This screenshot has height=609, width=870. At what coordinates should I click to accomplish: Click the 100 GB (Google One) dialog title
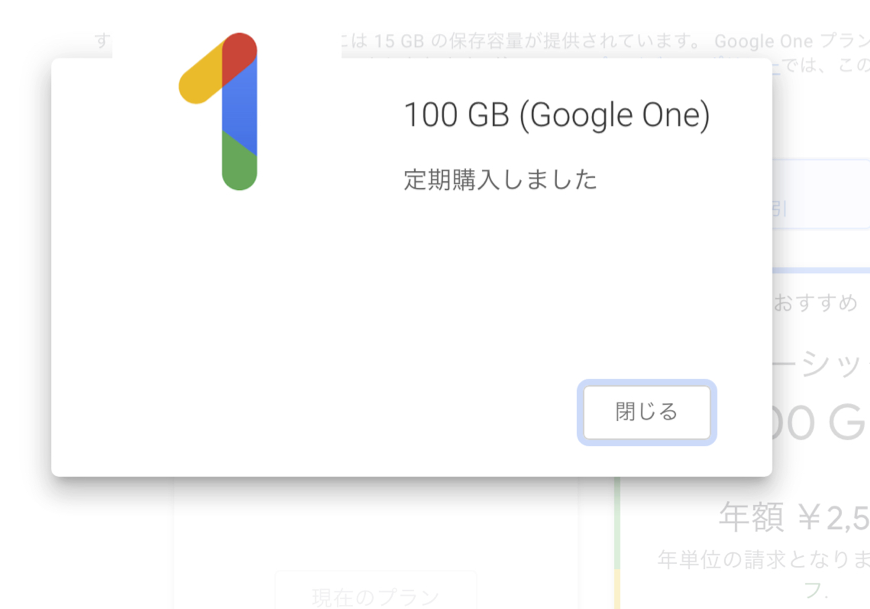[x=556, y=116]
